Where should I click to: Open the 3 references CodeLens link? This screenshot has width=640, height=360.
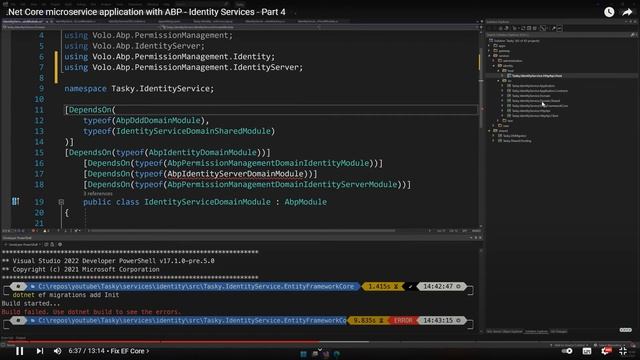[x=98, y=193]
